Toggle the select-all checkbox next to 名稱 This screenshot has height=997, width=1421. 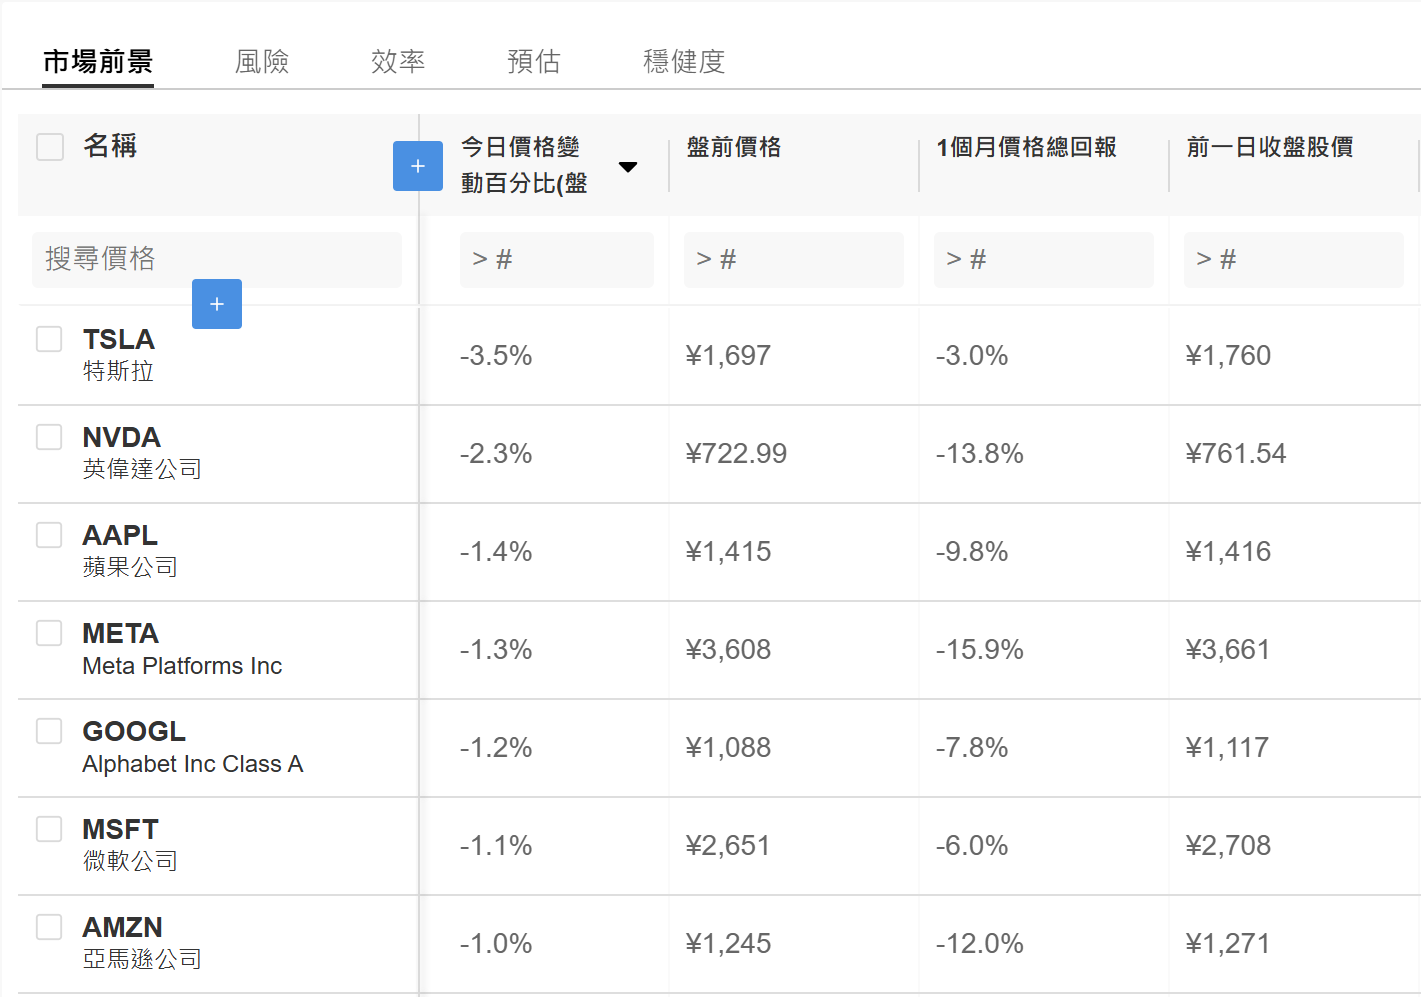[50, 147]
